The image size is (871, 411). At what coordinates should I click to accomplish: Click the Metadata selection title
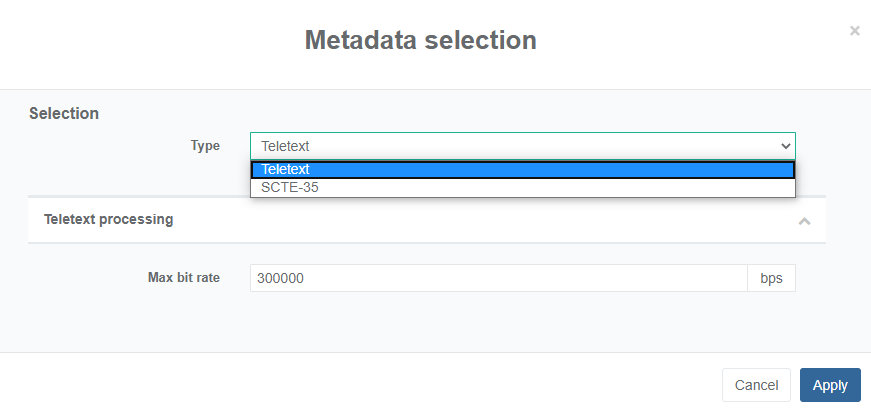tap(420, 40)
